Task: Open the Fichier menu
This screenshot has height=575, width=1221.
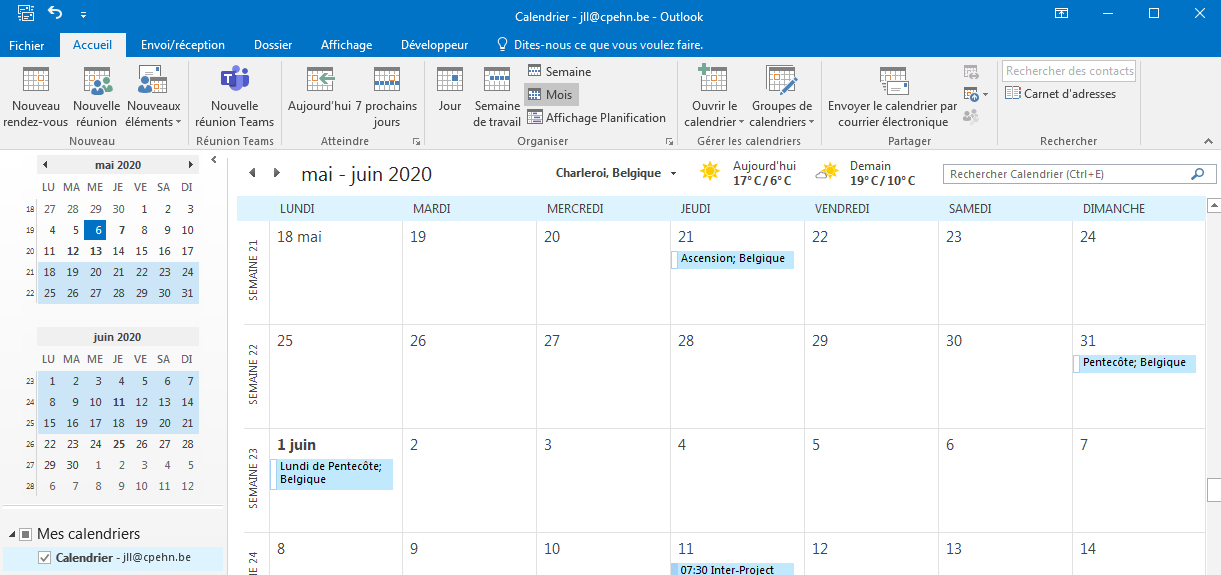Action: [x=26, y=45]
